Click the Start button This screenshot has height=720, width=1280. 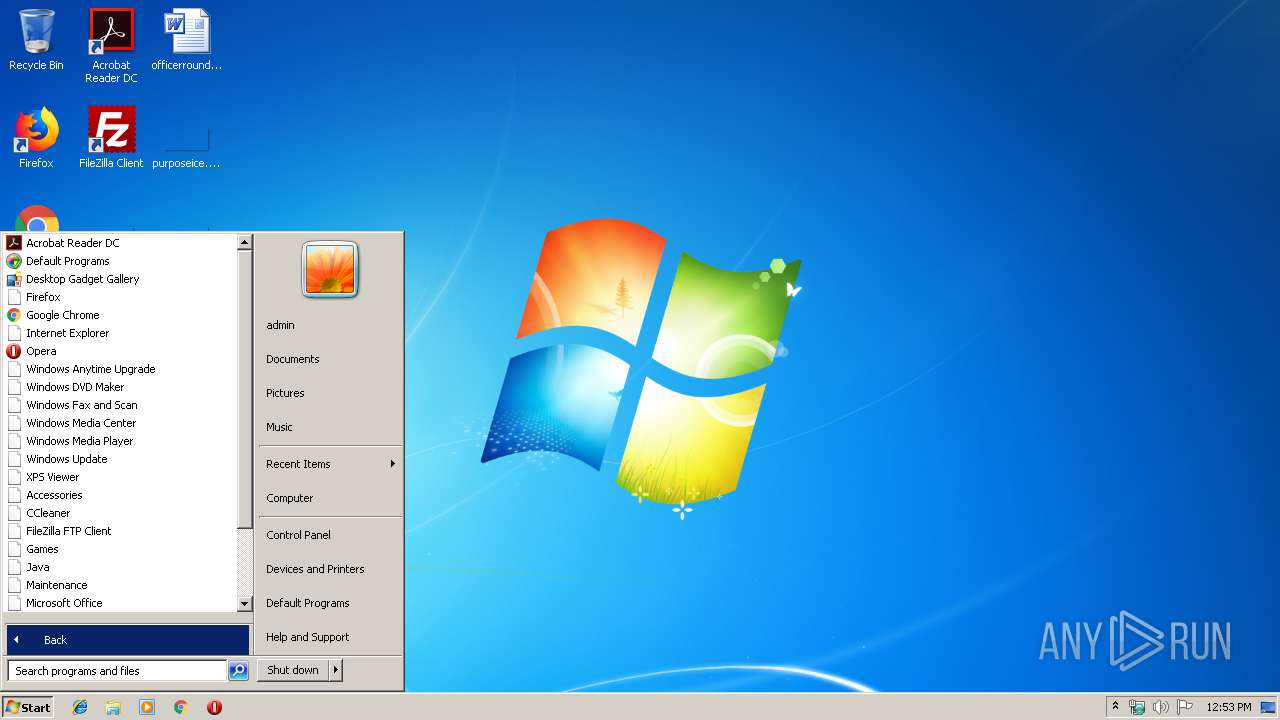[28, 707]
